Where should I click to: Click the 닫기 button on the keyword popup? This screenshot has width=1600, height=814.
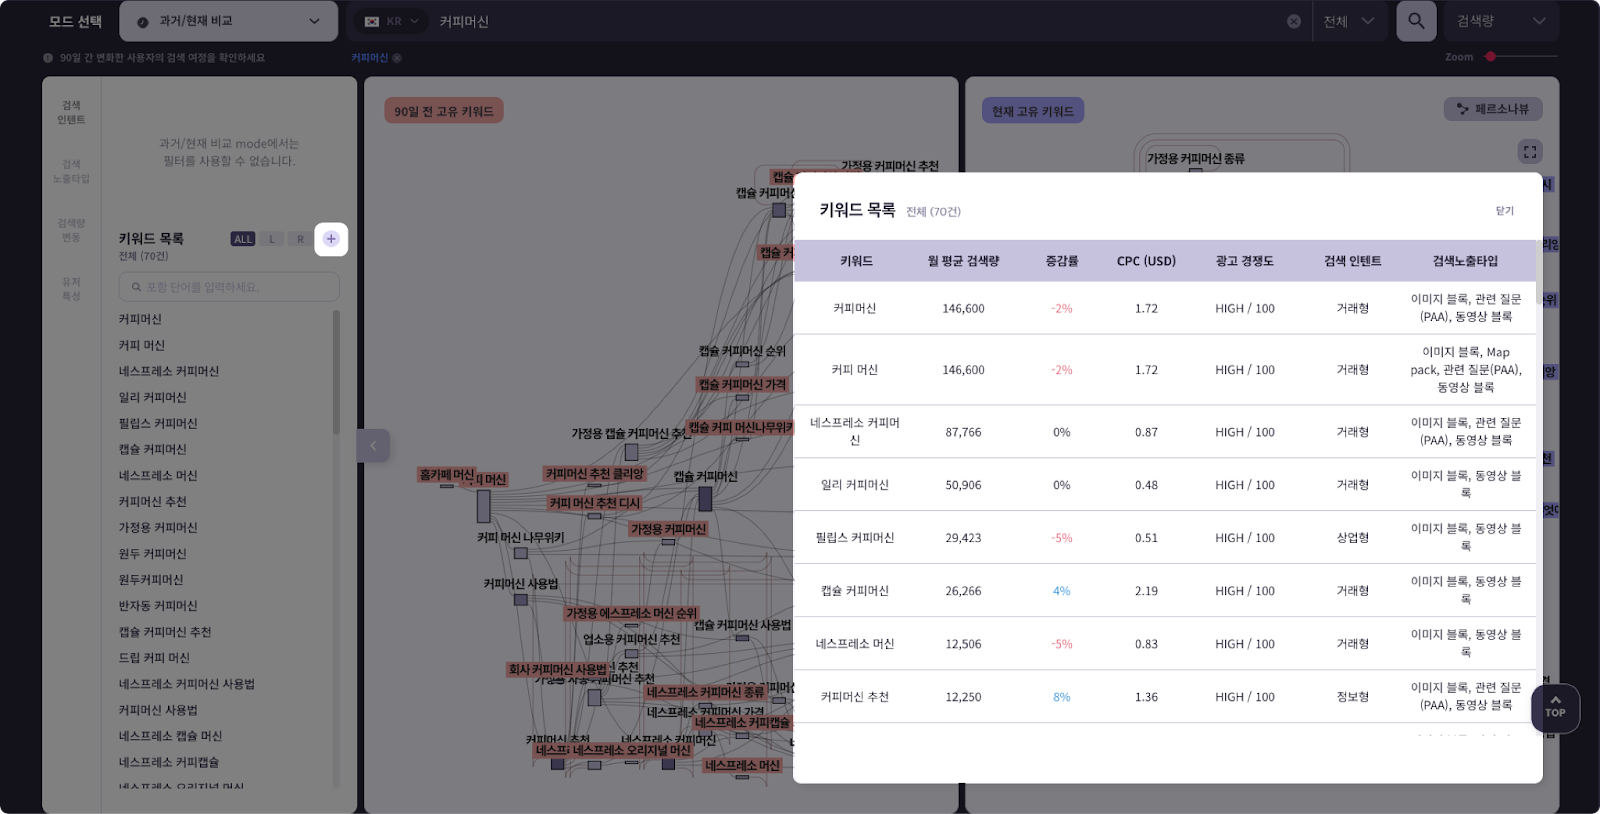1505,211
